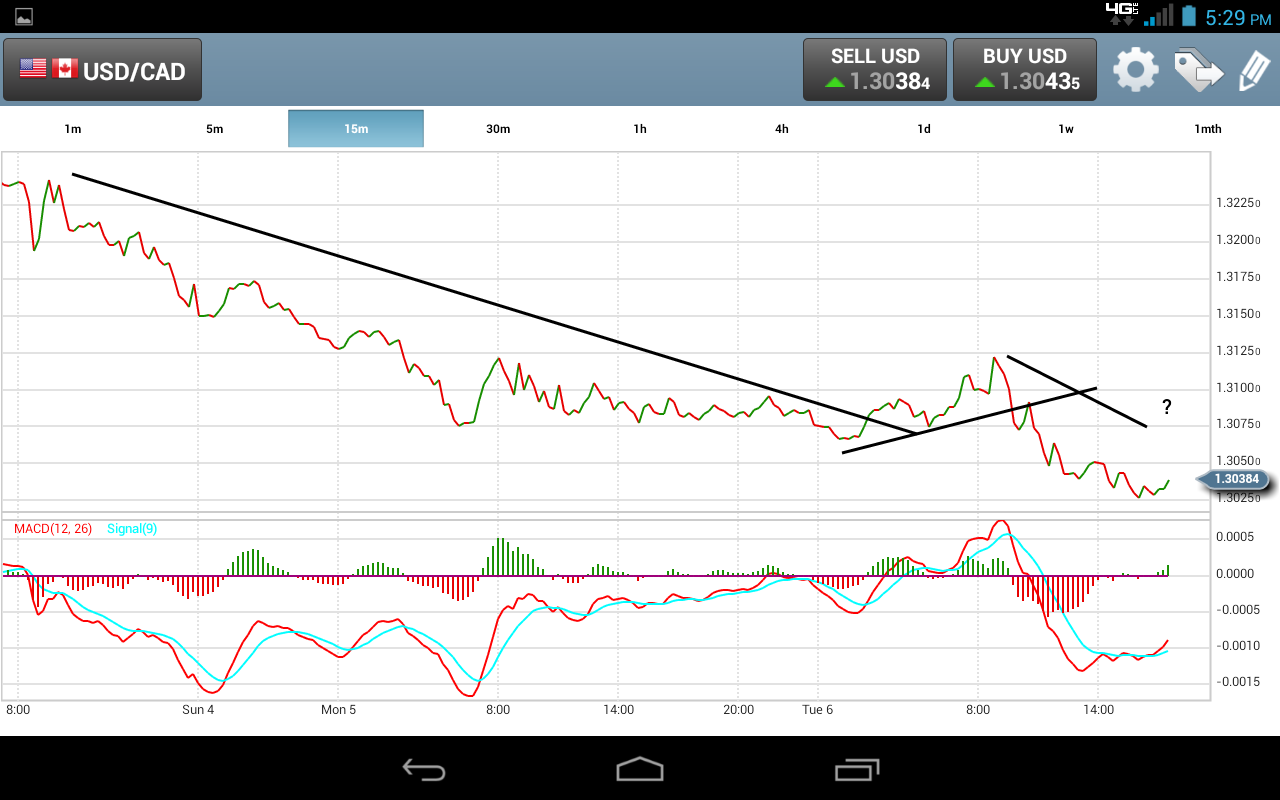Tap the image notification icon in status bar
Image resolution: width=1280 pixels, height=800 pixels.
24,16
